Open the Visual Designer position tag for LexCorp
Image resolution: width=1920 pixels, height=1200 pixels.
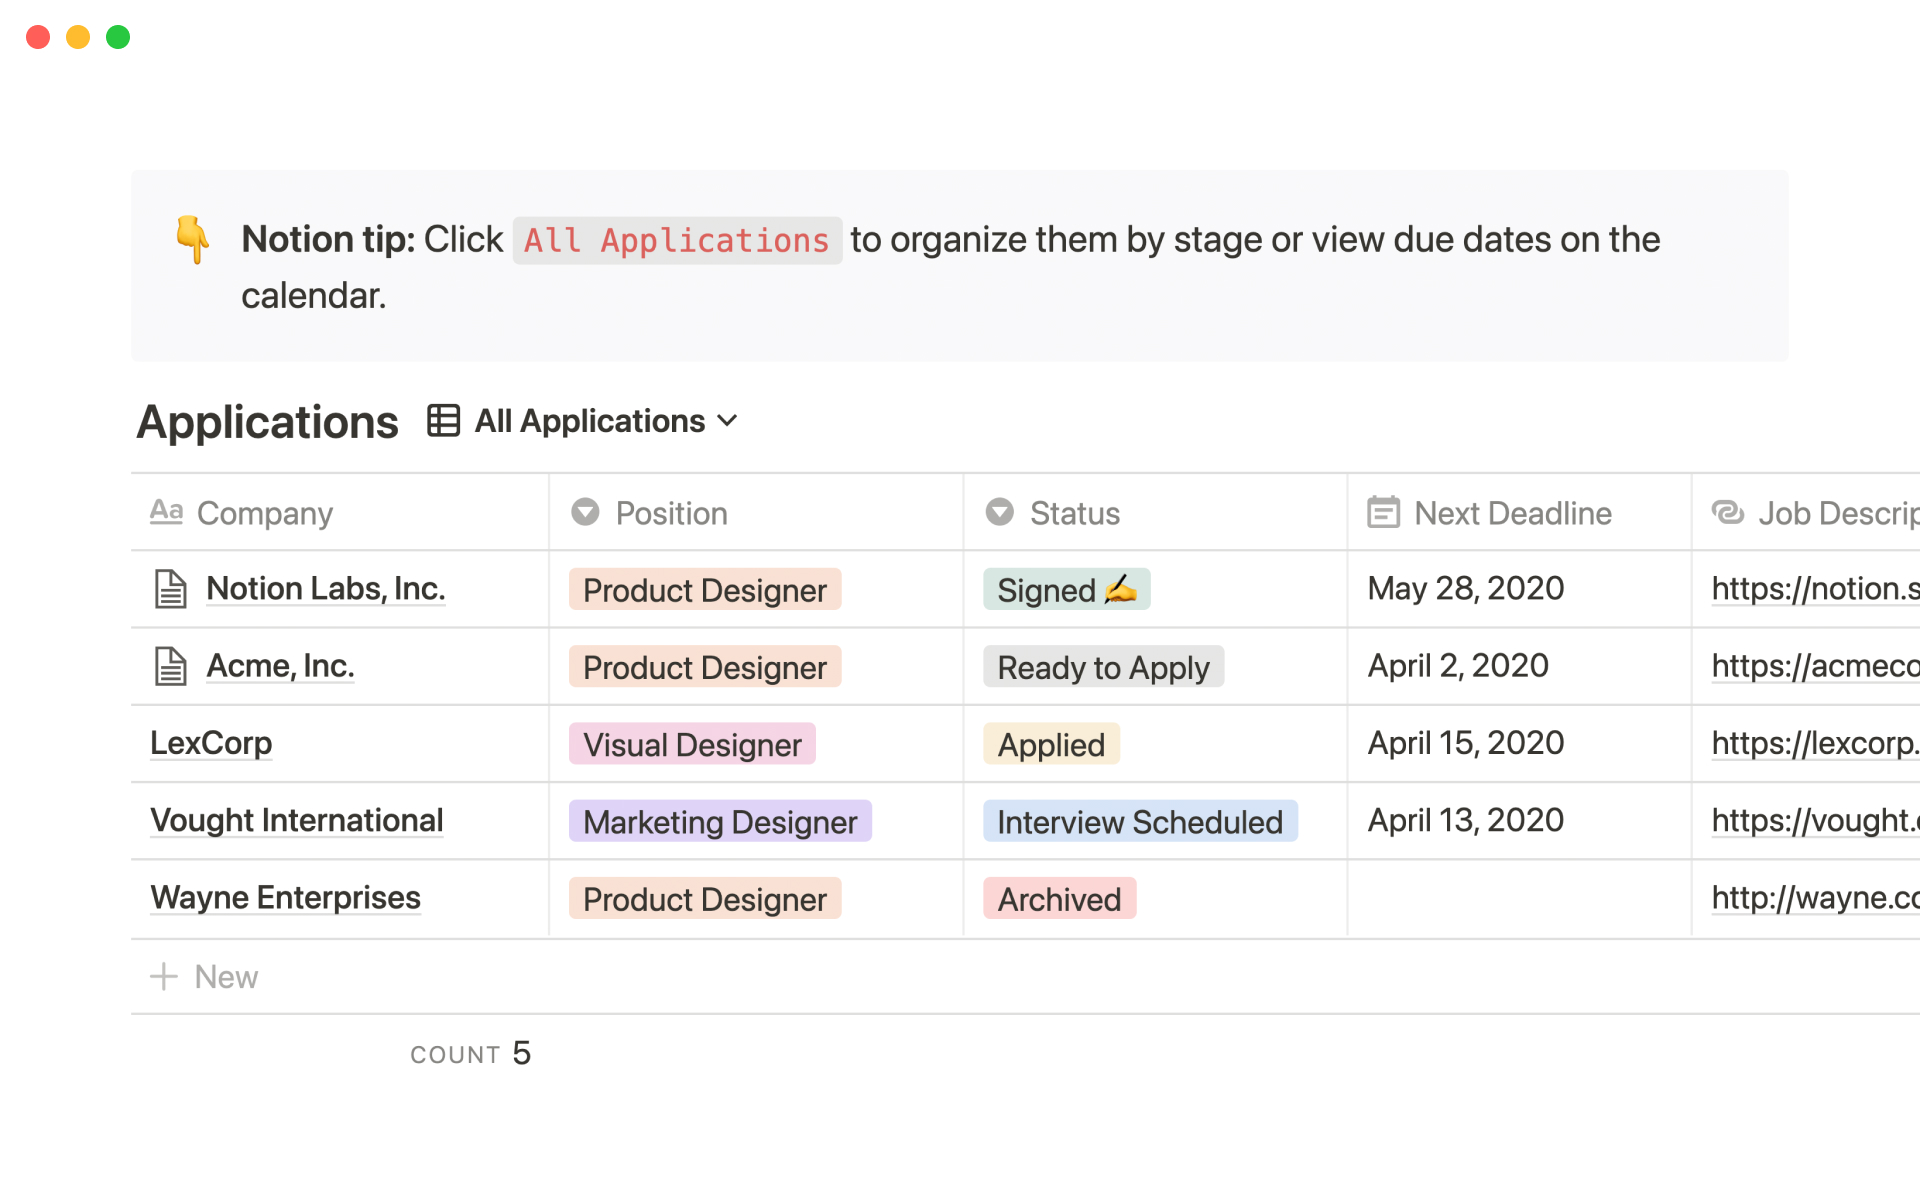point(692,744)
